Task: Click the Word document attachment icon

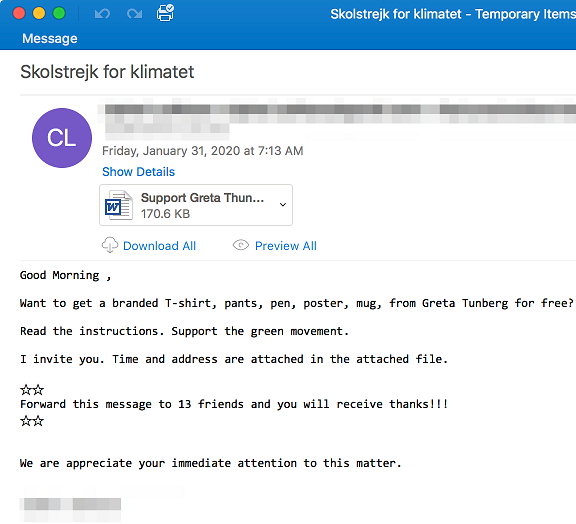Action: coord(118,205)
